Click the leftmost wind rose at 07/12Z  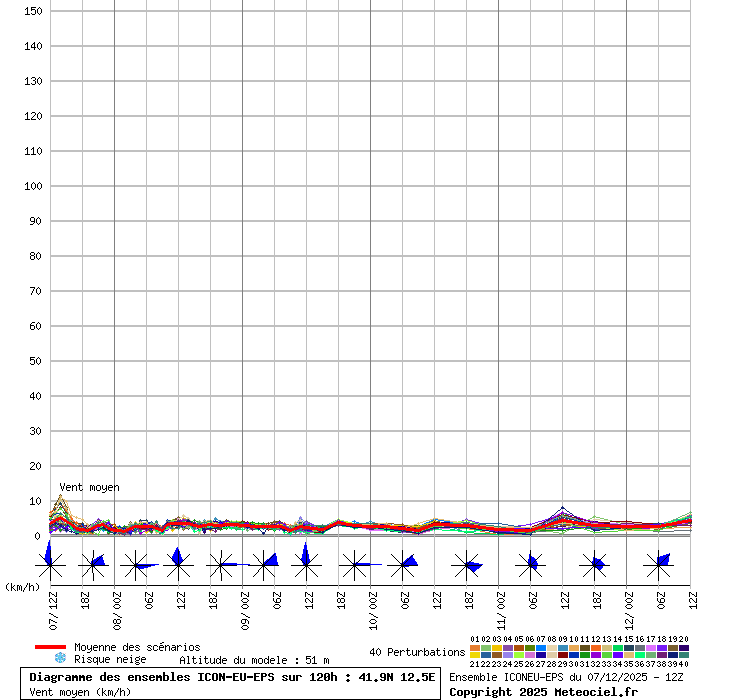[x=50, y=564]
